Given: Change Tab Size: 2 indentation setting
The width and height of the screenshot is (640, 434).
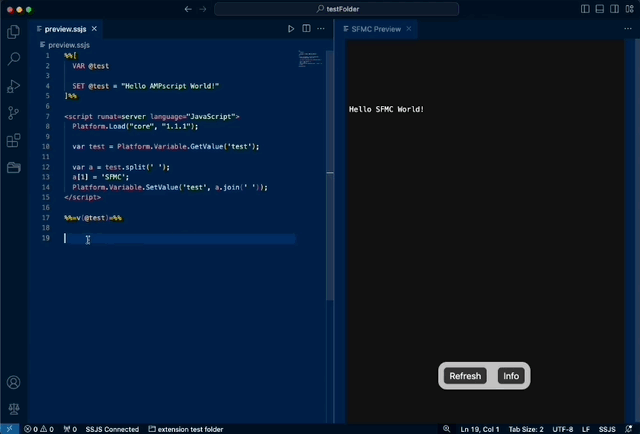Looking at the screenshot, I should tap(526, 429).
